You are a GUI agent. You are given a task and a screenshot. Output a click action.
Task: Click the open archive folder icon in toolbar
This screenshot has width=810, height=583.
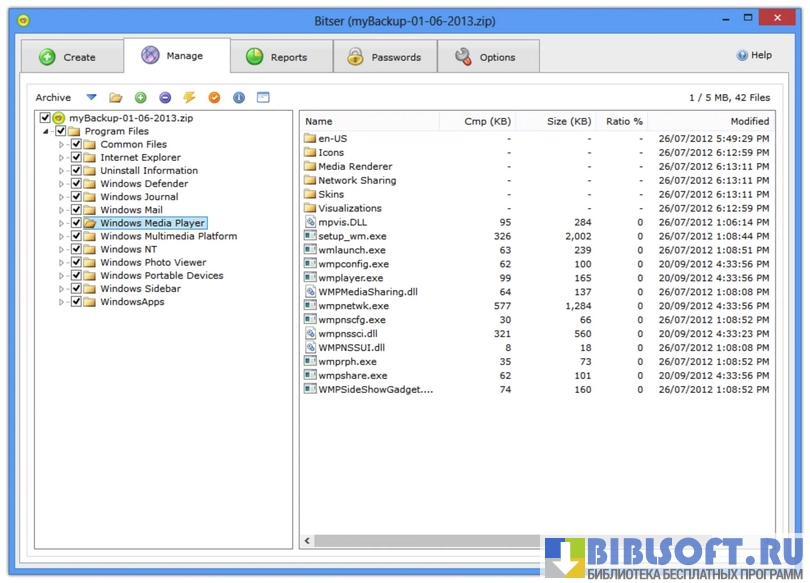(116, 98)
